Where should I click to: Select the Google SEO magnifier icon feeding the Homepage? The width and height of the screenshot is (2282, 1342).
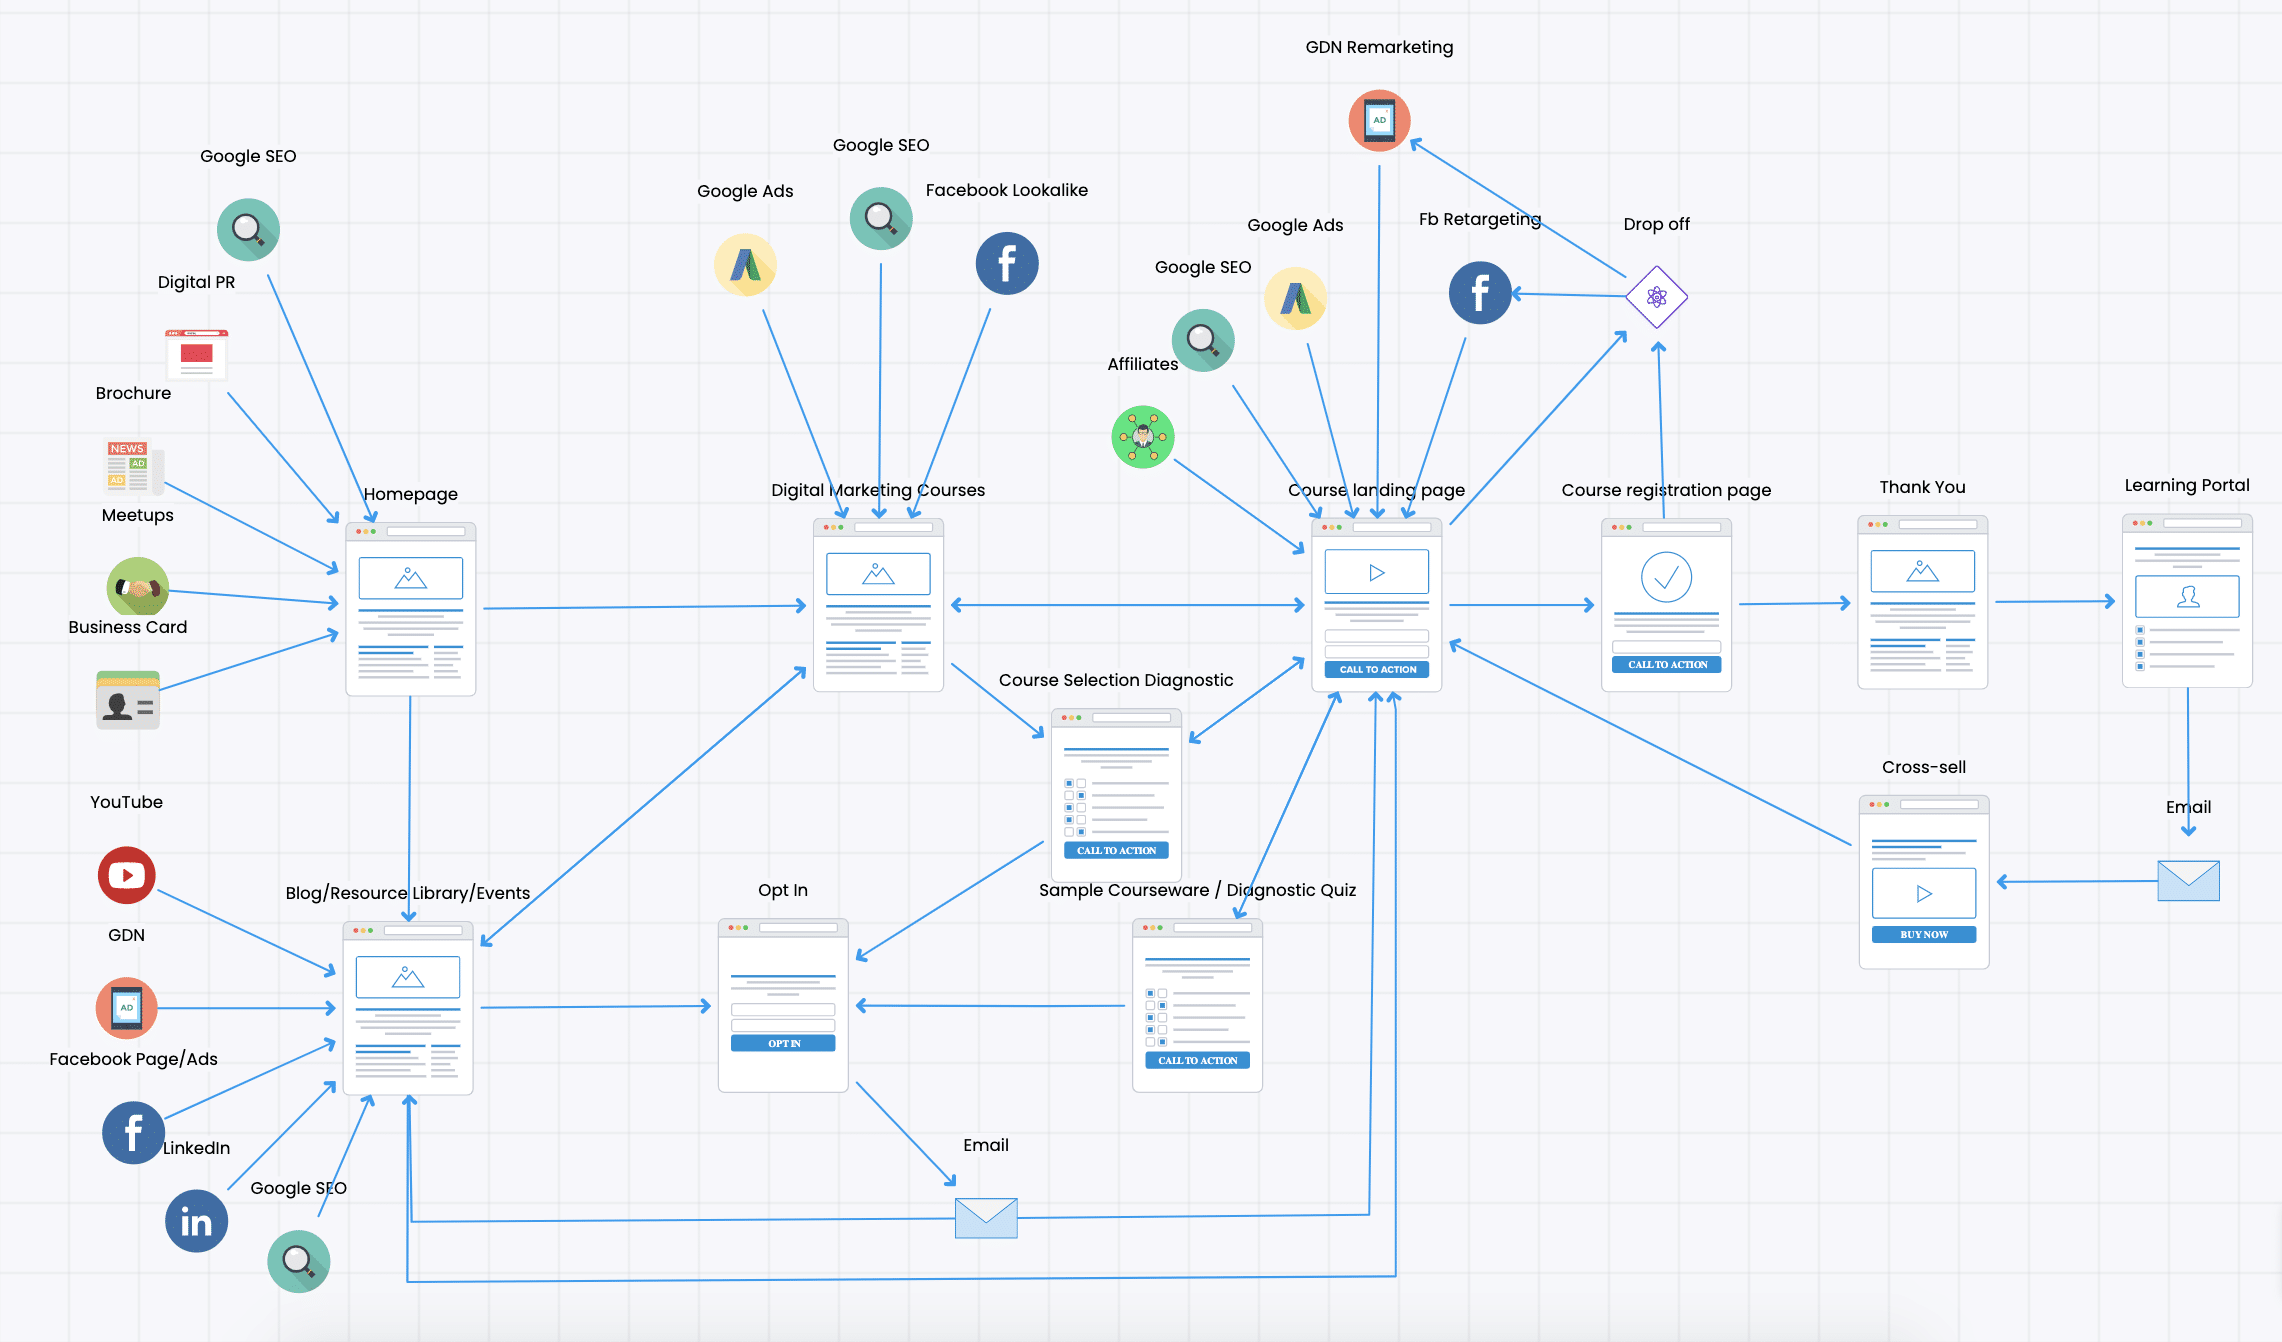pyautogui.click(x=248, y=230)
